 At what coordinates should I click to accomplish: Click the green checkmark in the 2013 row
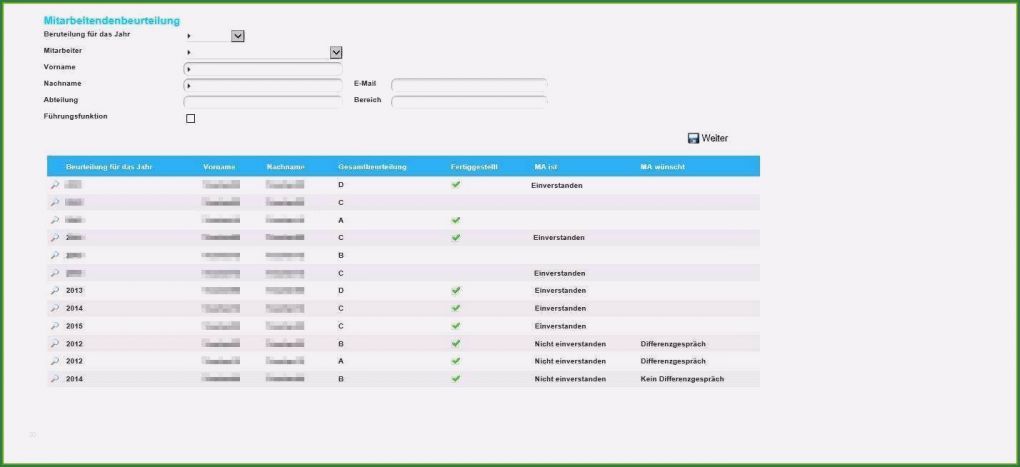[x=456, y=291]
